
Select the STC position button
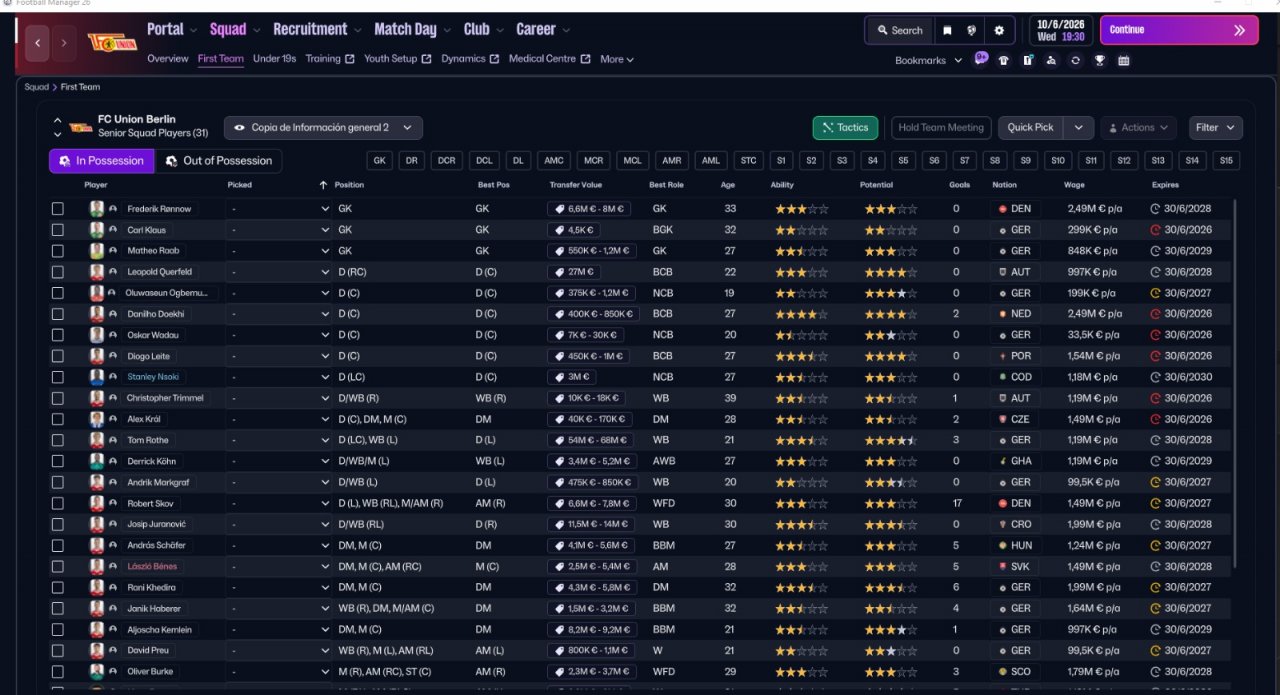[x=748, y=161]
